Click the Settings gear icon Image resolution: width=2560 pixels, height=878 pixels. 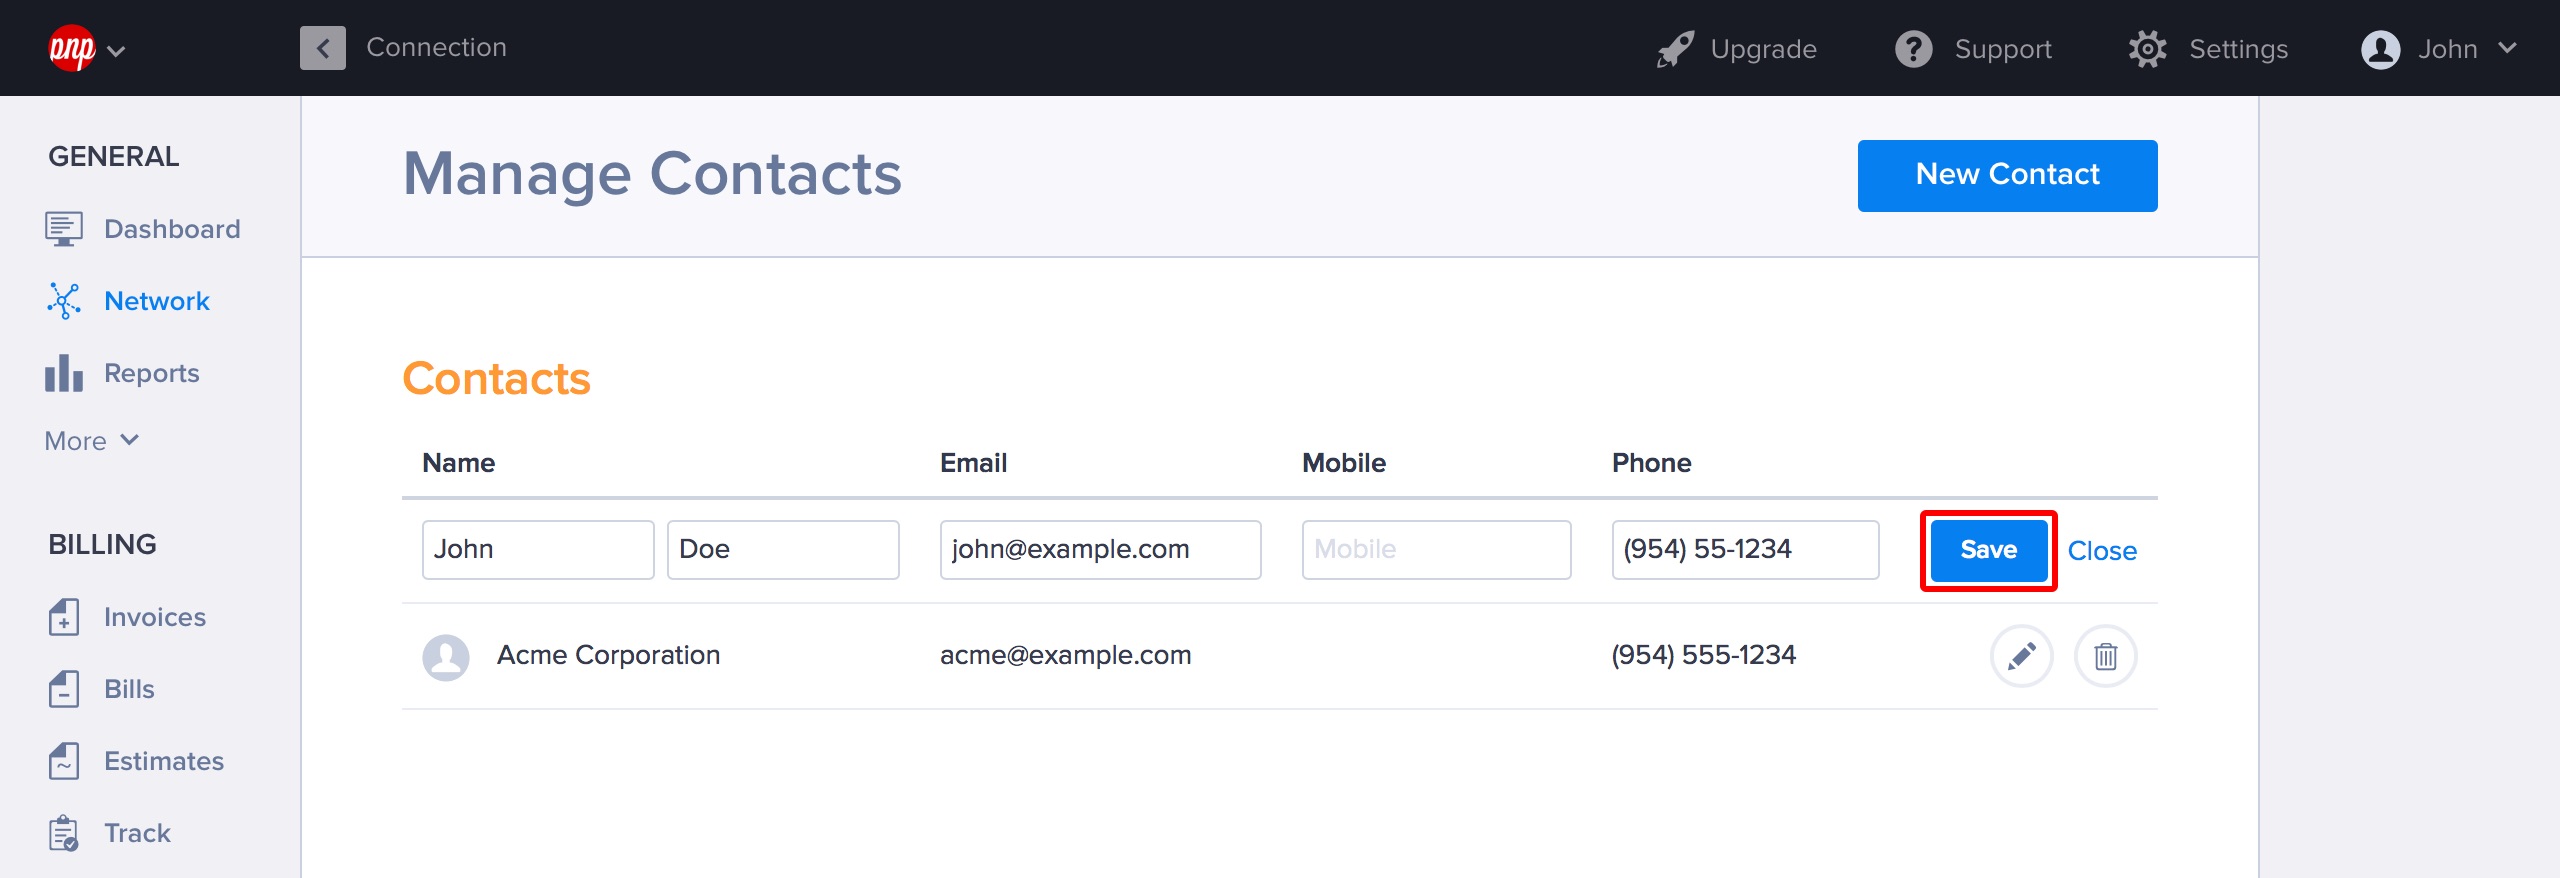pyautogui.click(x=2147, y=49)
